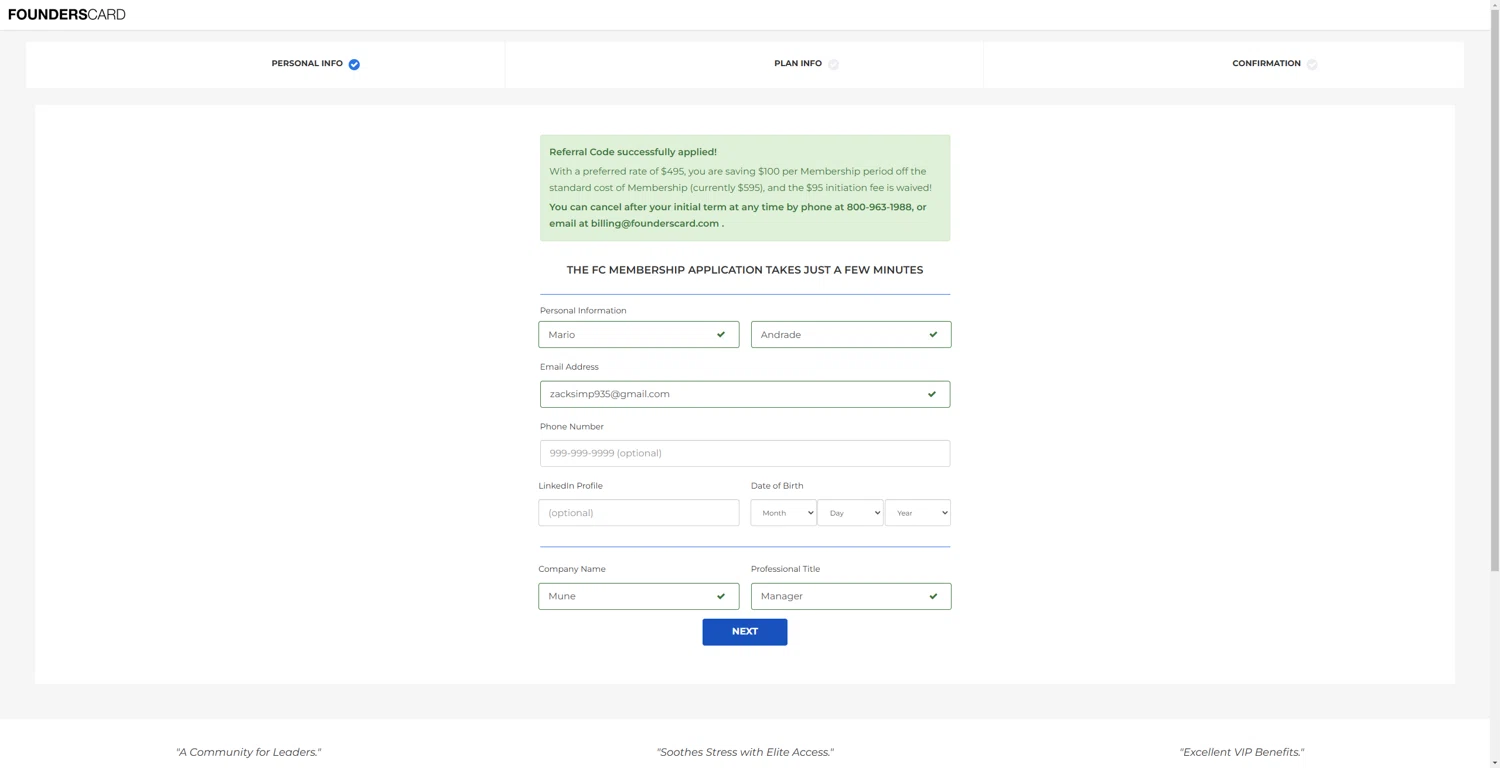
Task: Click the grey checkmark beside Confirmation
Action: (1312, 64)
